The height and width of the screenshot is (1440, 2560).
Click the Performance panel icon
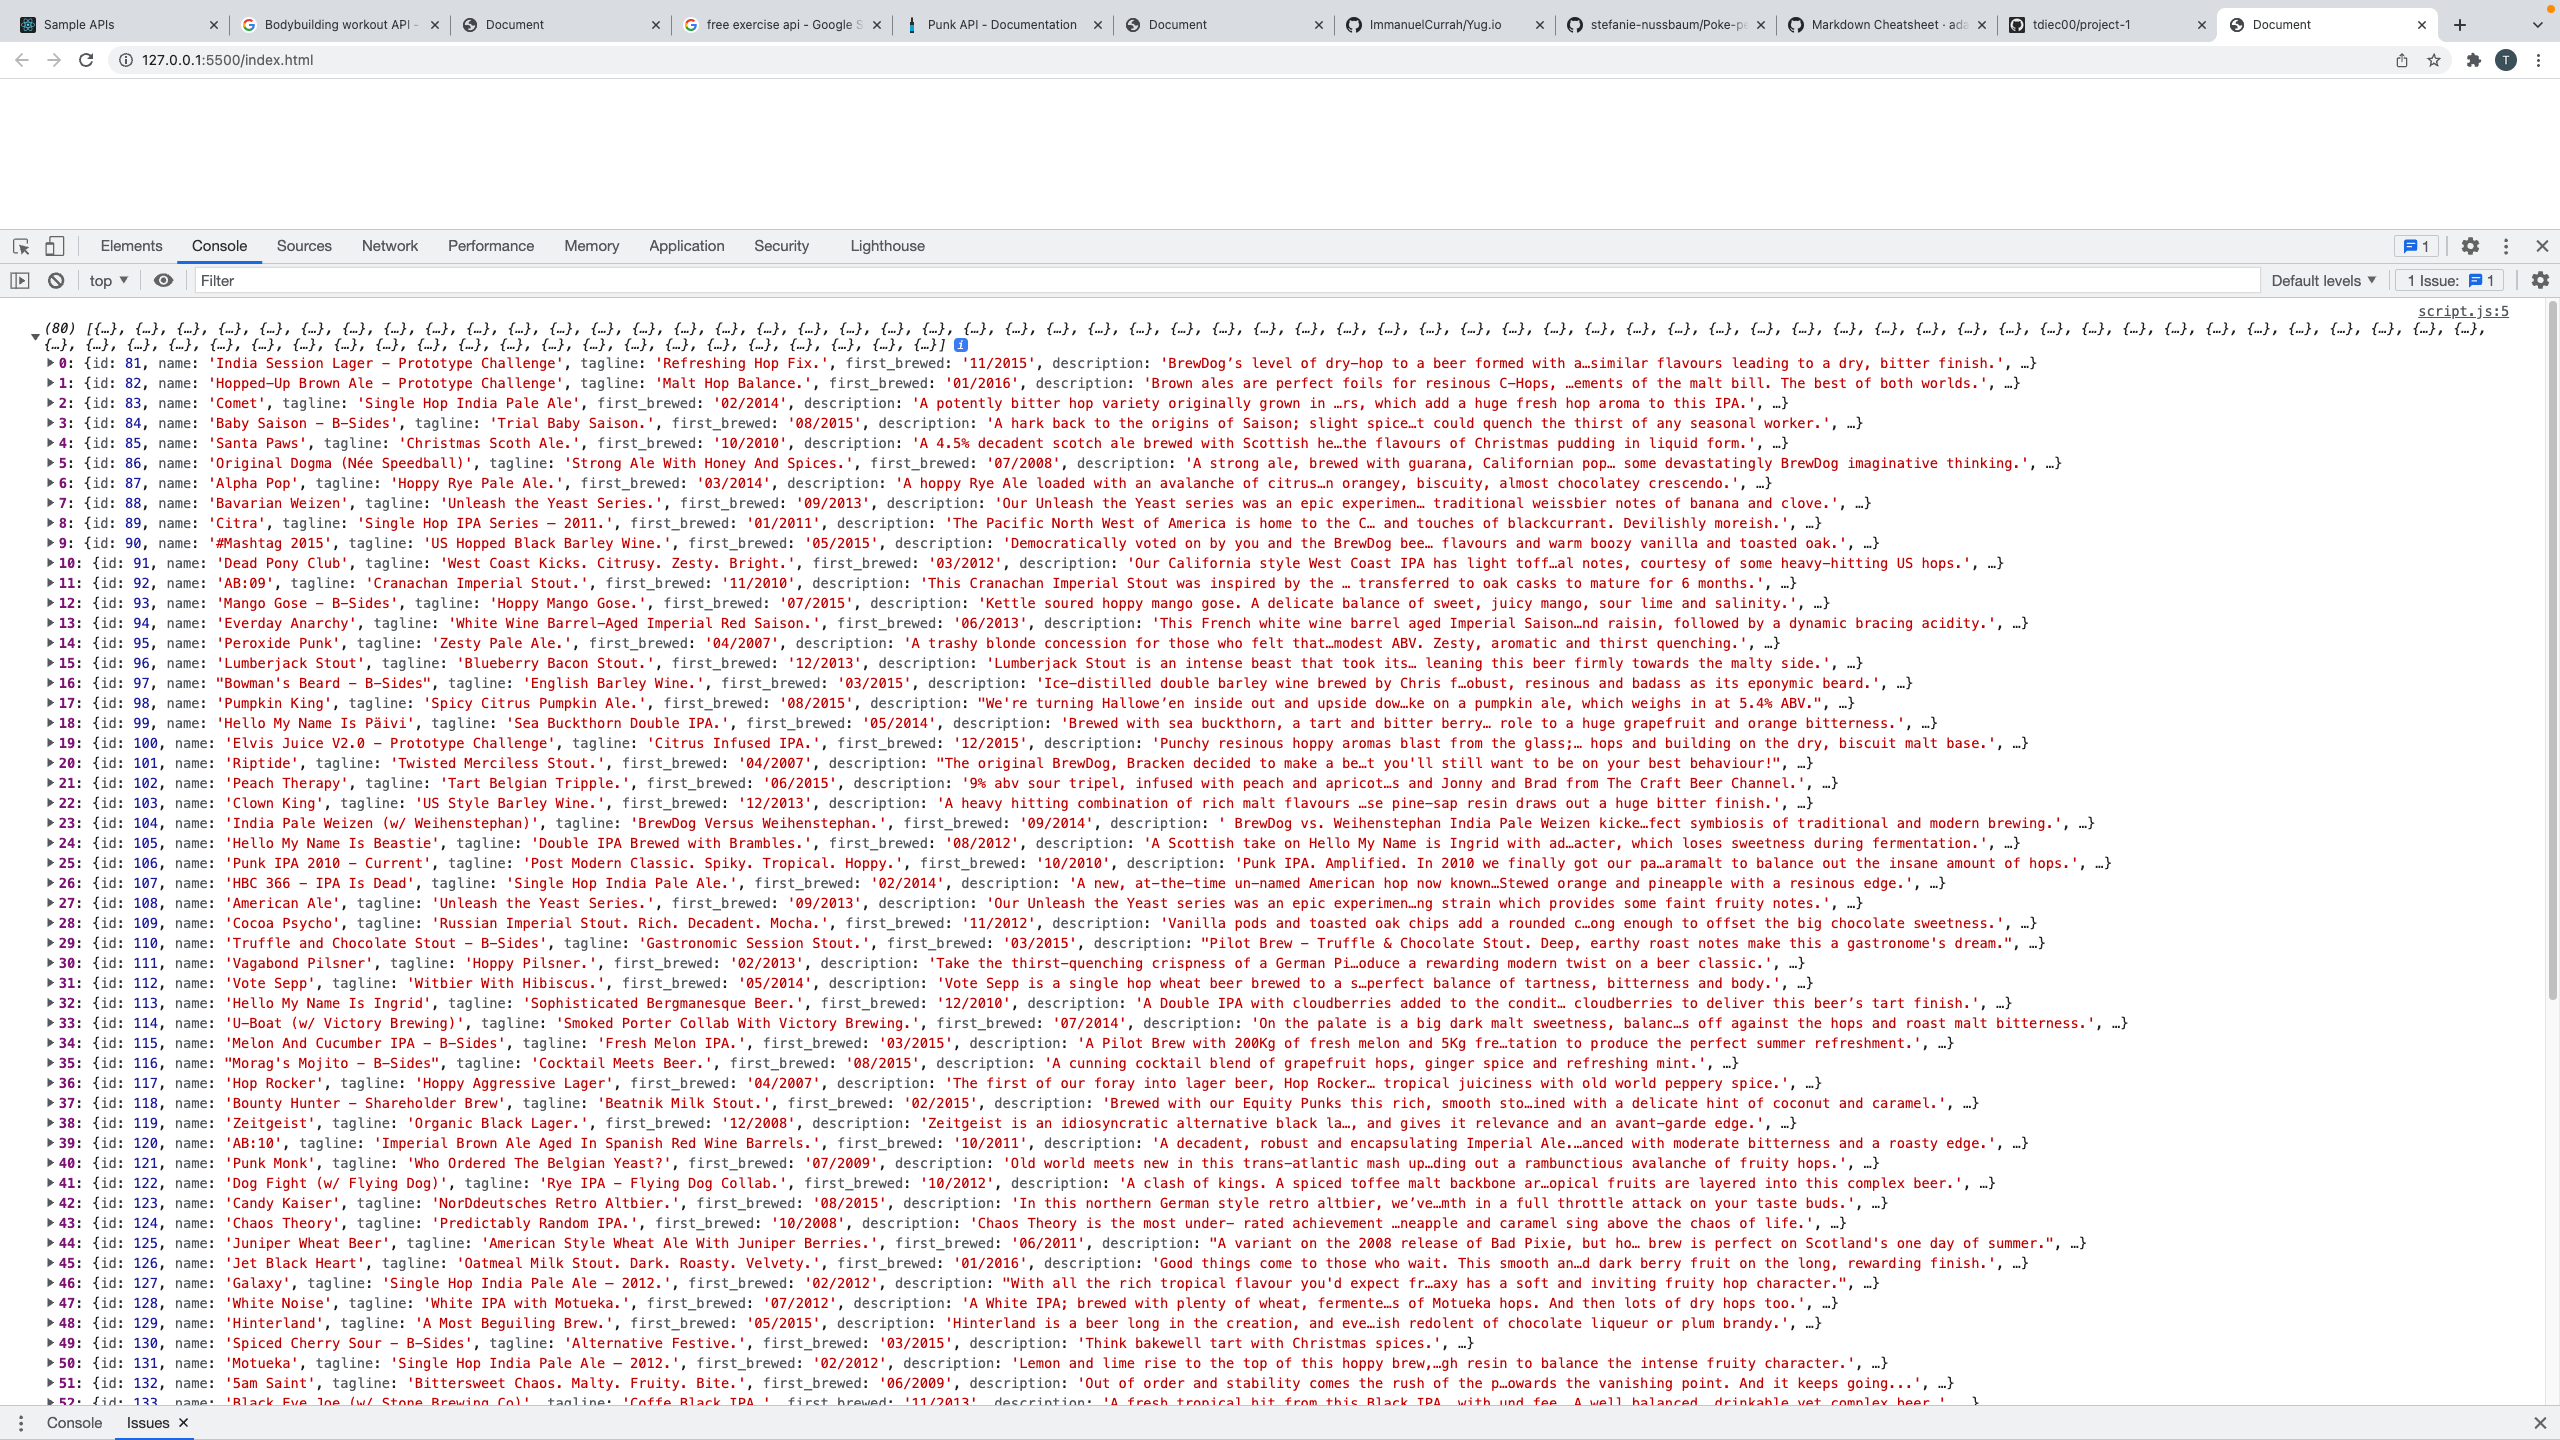click(x=491, y=244)
